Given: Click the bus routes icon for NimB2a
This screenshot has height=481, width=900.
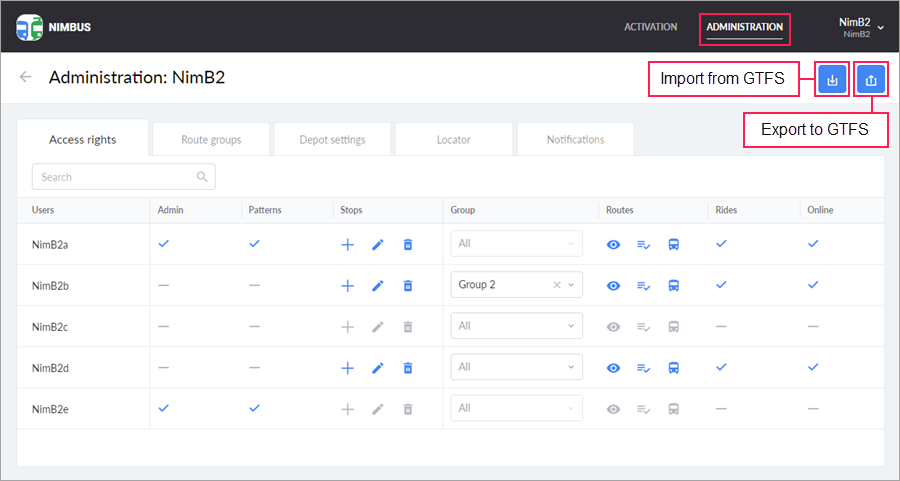Looking at the screenshot, I should [x=674, y=244].
